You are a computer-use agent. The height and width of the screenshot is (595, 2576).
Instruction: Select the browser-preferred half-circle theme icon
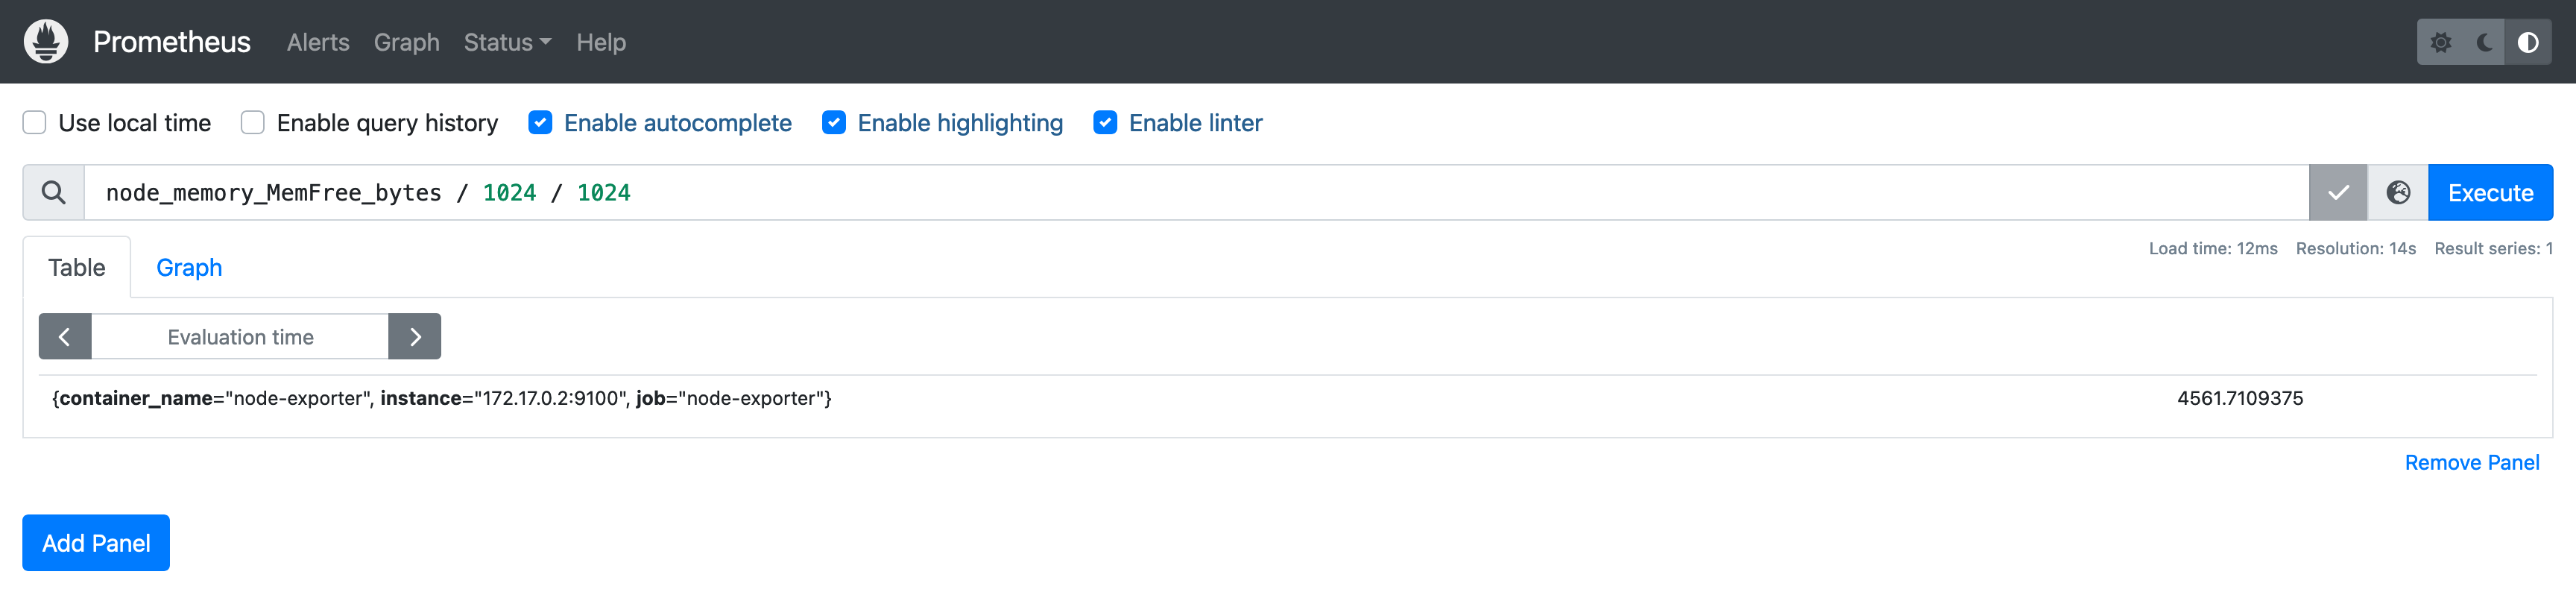(2527, 42)
